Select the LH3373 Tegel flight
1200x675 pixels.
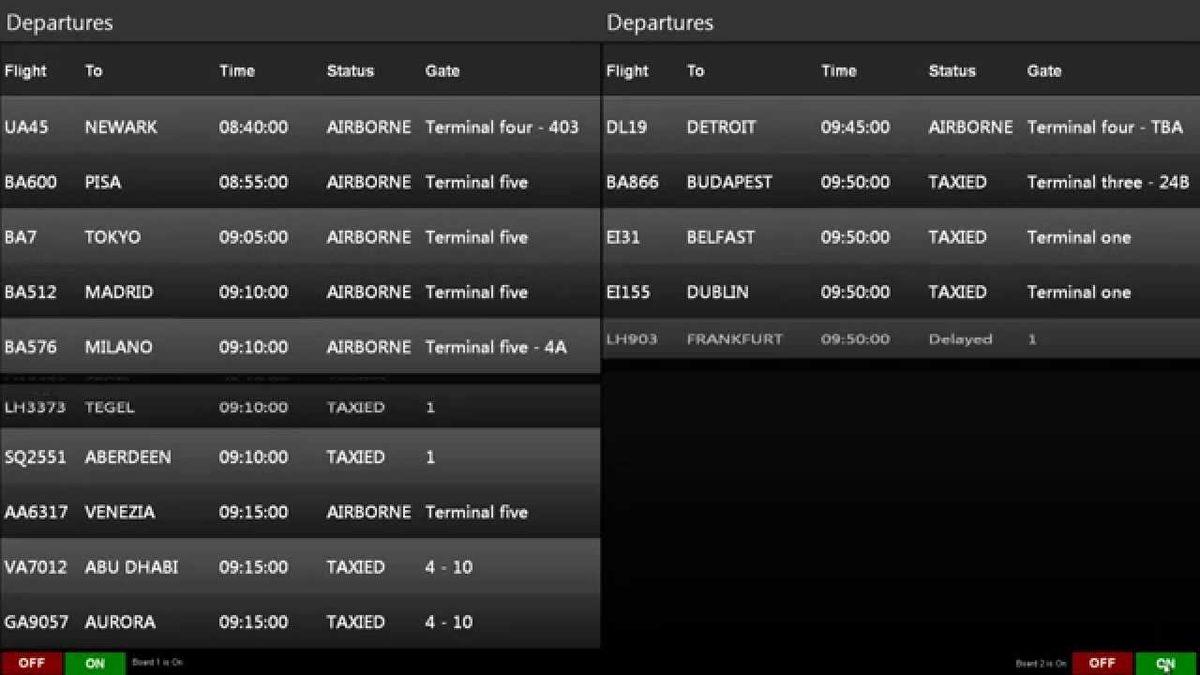point(300,407)
